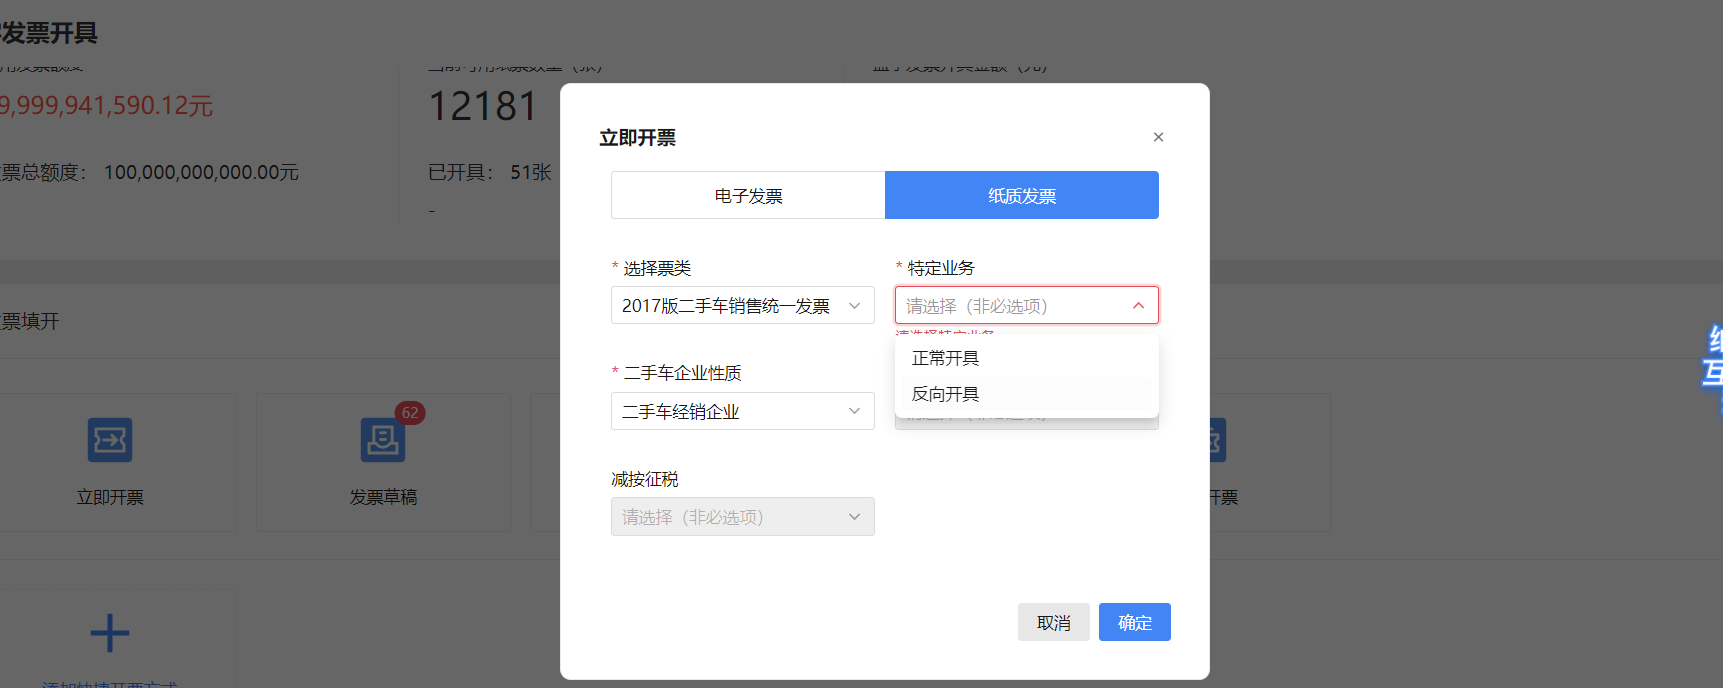The height and width of the screenshot is (688, 1723).
Task: Open the 选择票类 dropdown
Action: tap(742, 306)
